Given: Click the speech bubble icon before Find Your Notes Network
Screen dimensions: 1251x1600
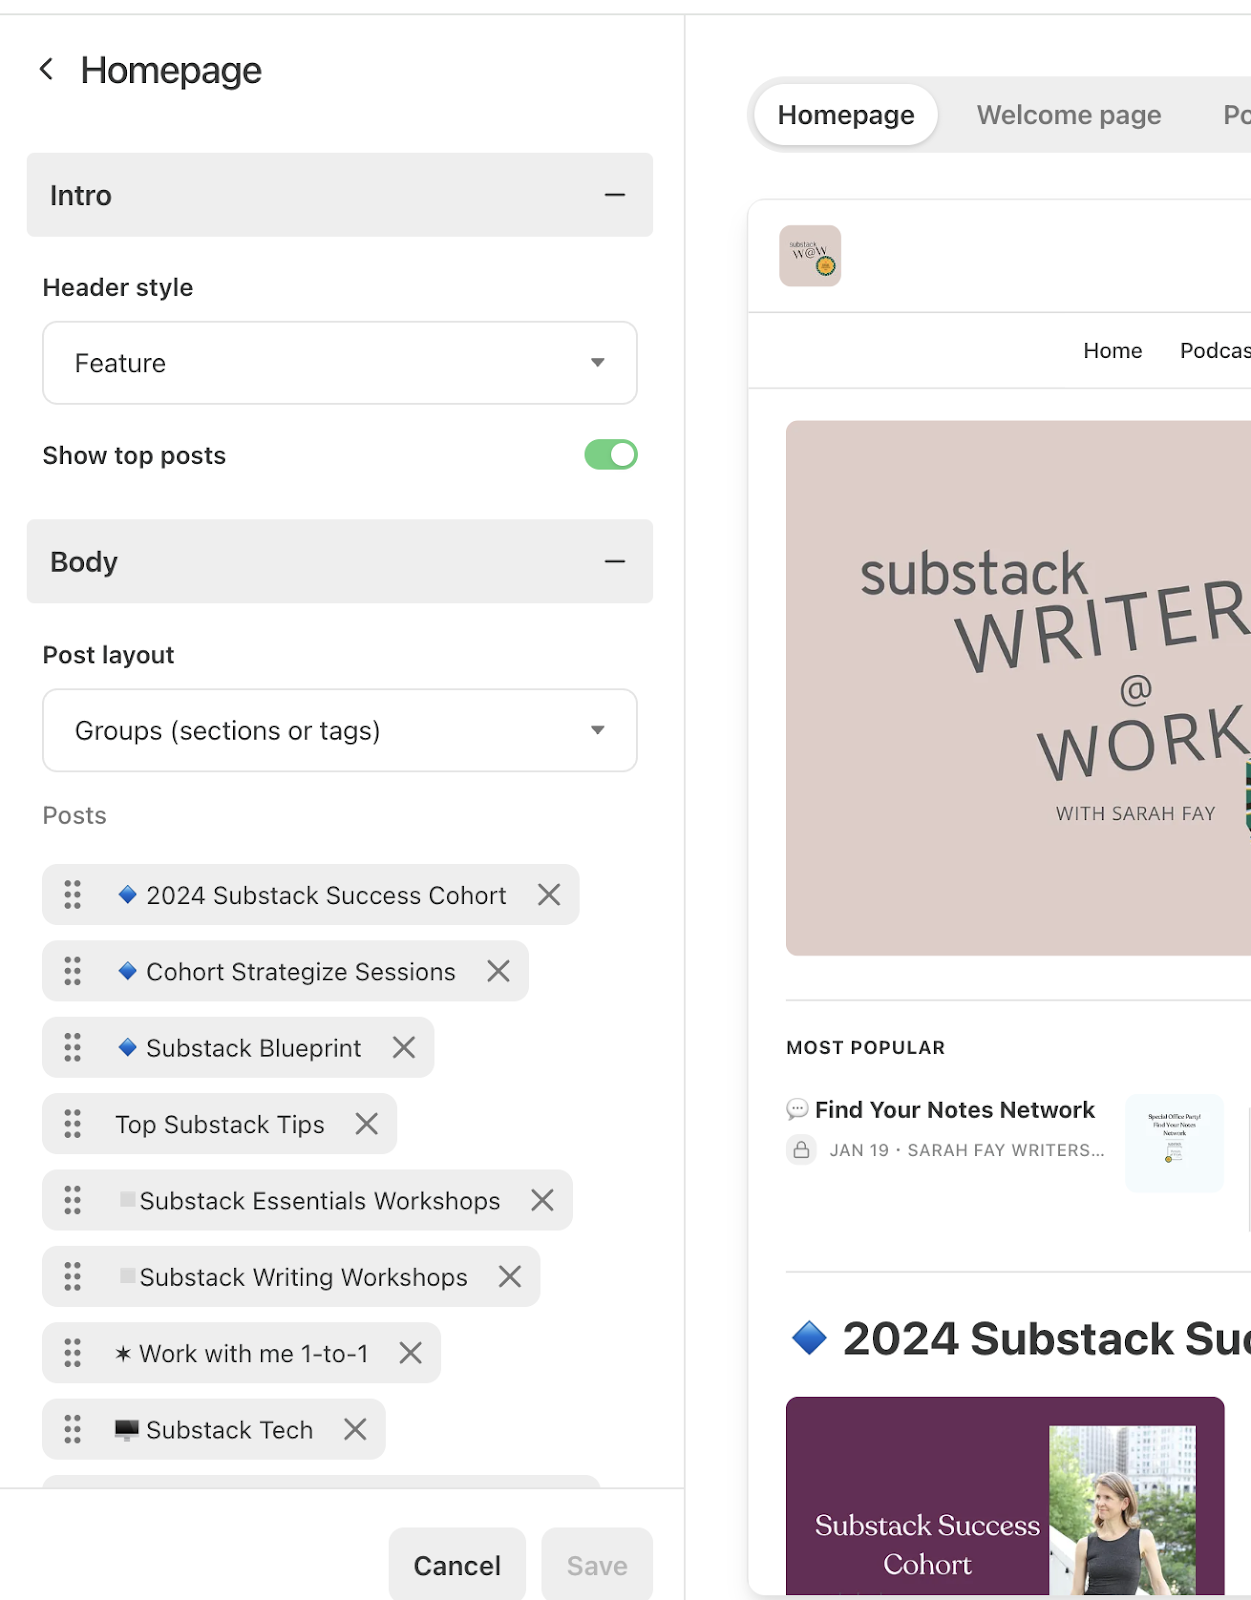Looking at the screenshot, I should [x=796, y=1109].
